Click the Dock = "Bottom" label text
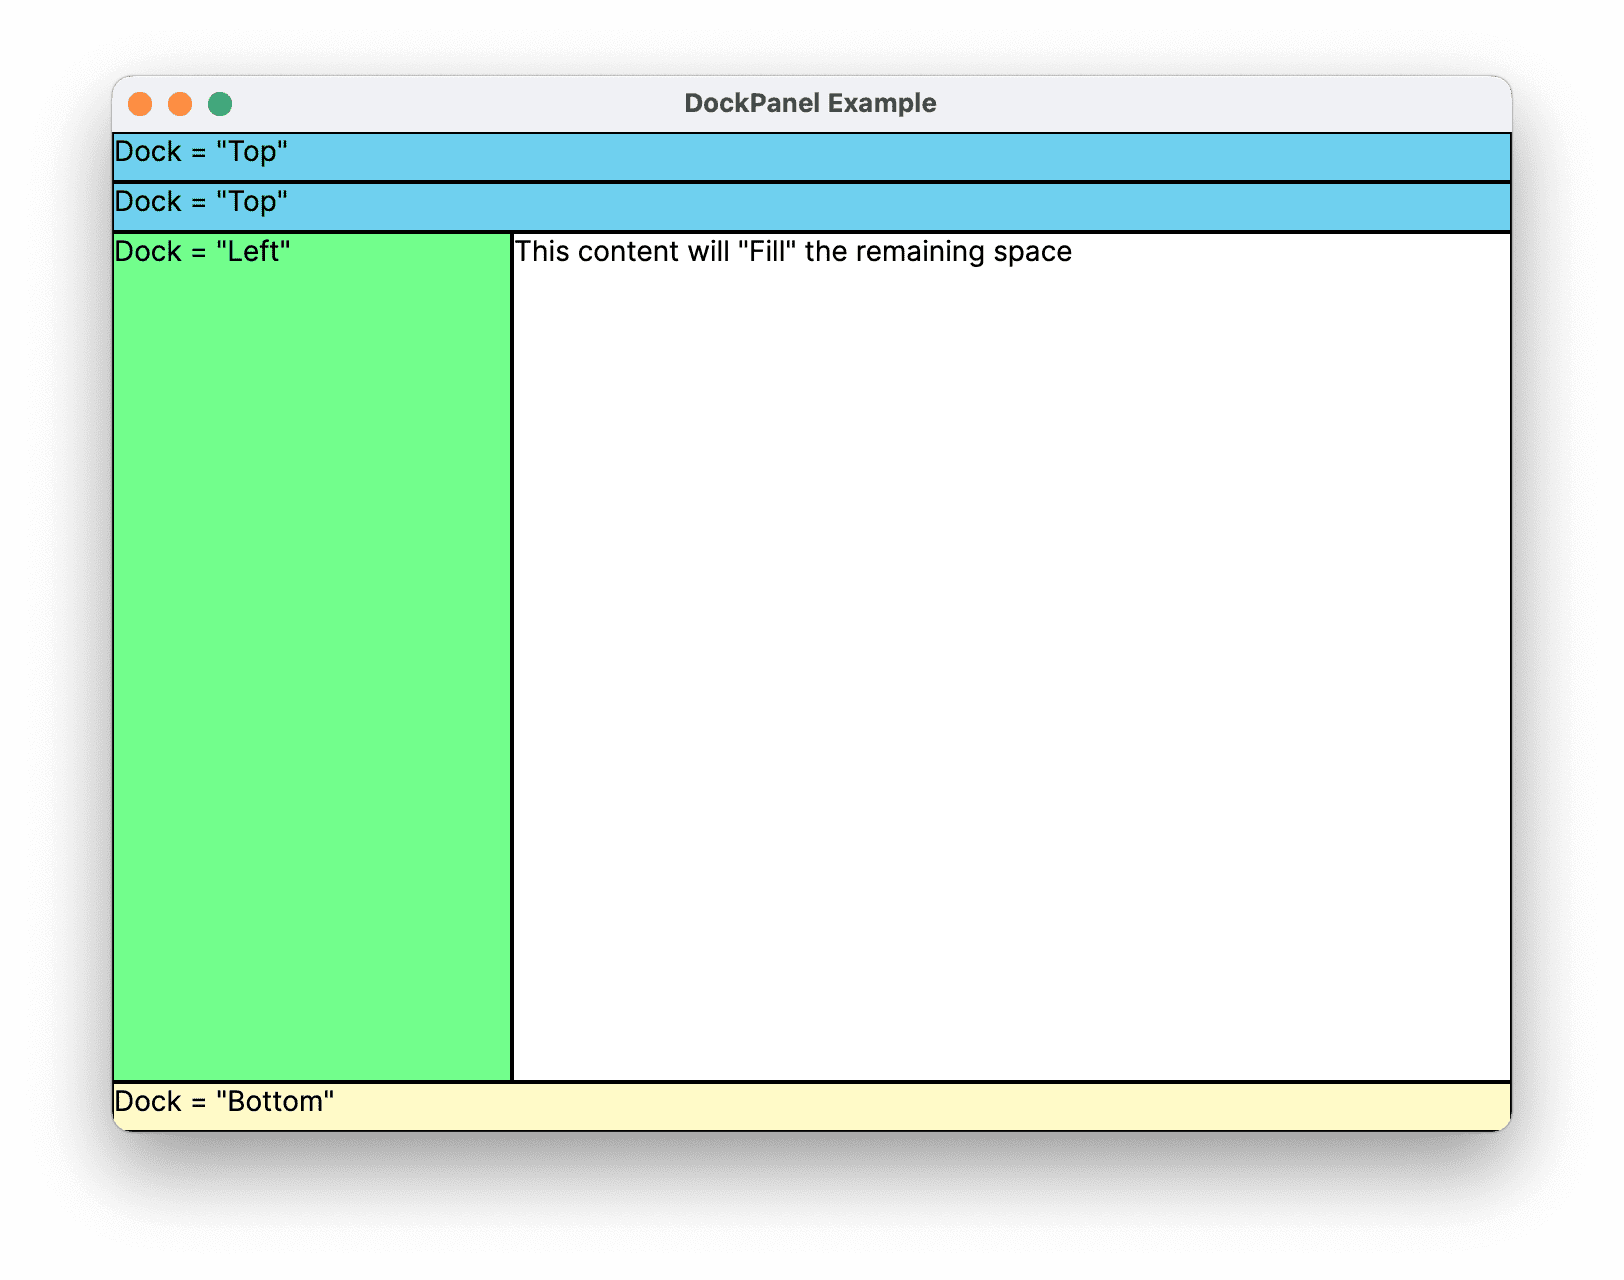The image size is (1624, 1280). [224, 1101]
